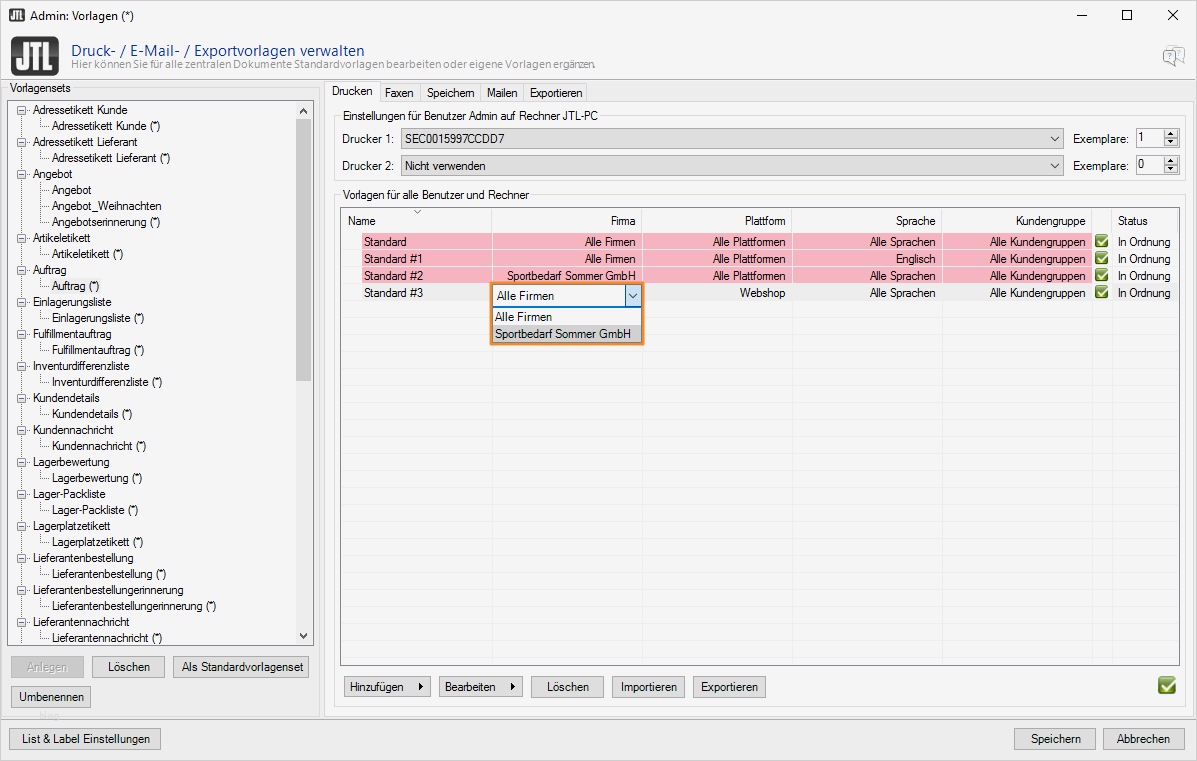Click green status check for Standard #2
This screenshot has height=761, width=1197.
[x=1102, y=276]
